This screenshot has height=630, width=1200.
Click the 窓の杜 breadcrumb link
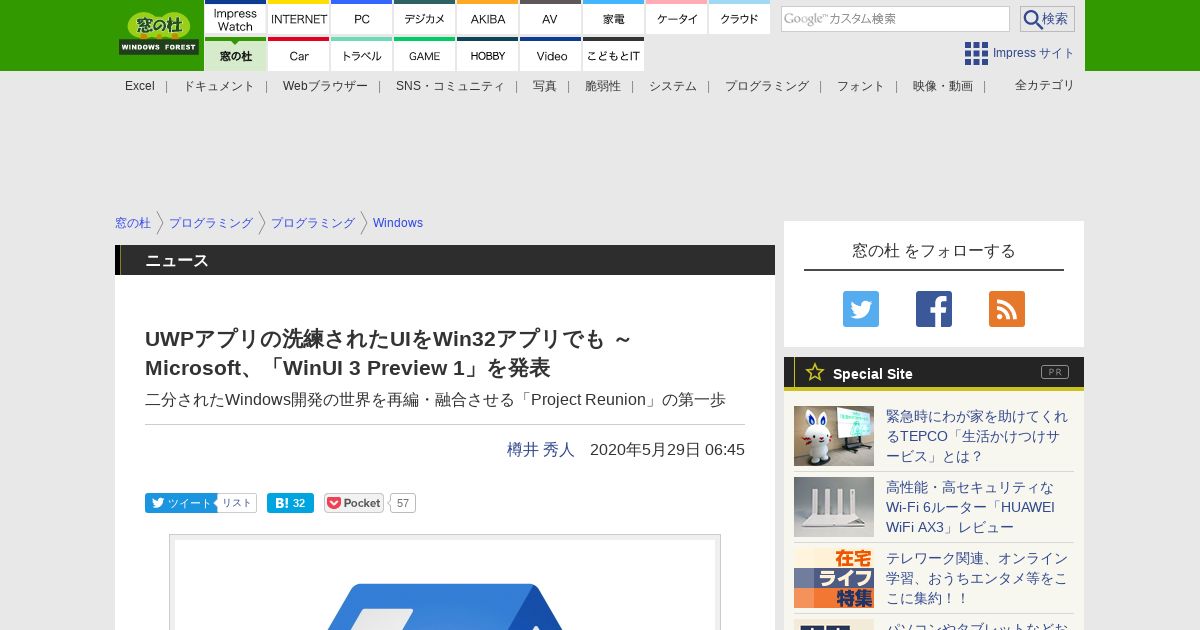tap(133, 223)
